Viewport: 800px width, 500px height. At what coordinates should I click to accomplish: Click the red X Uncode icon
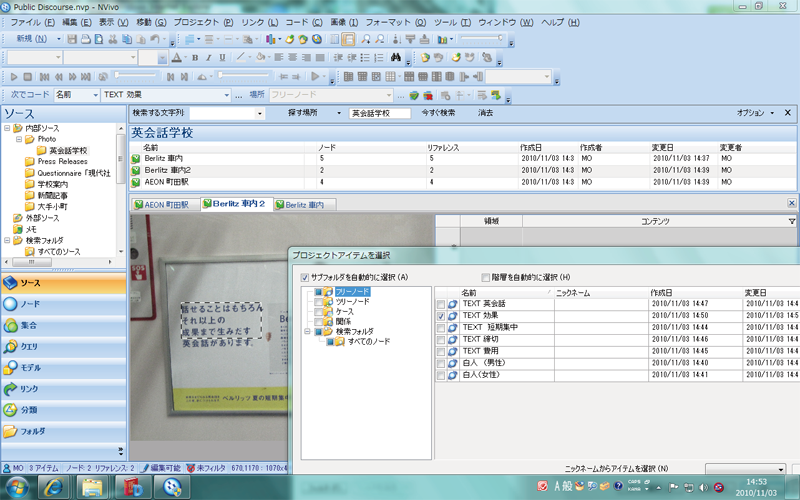coord(428,95)
